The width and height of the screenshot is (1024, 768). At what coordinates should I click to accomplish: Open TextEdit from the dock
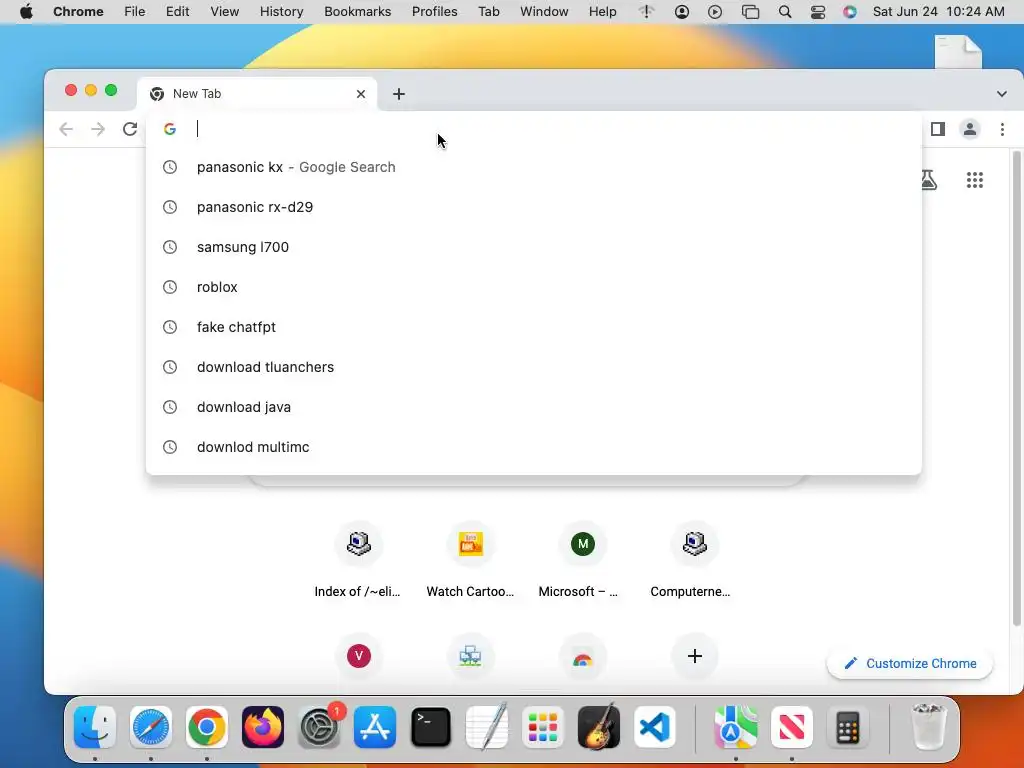pos(487,727)
